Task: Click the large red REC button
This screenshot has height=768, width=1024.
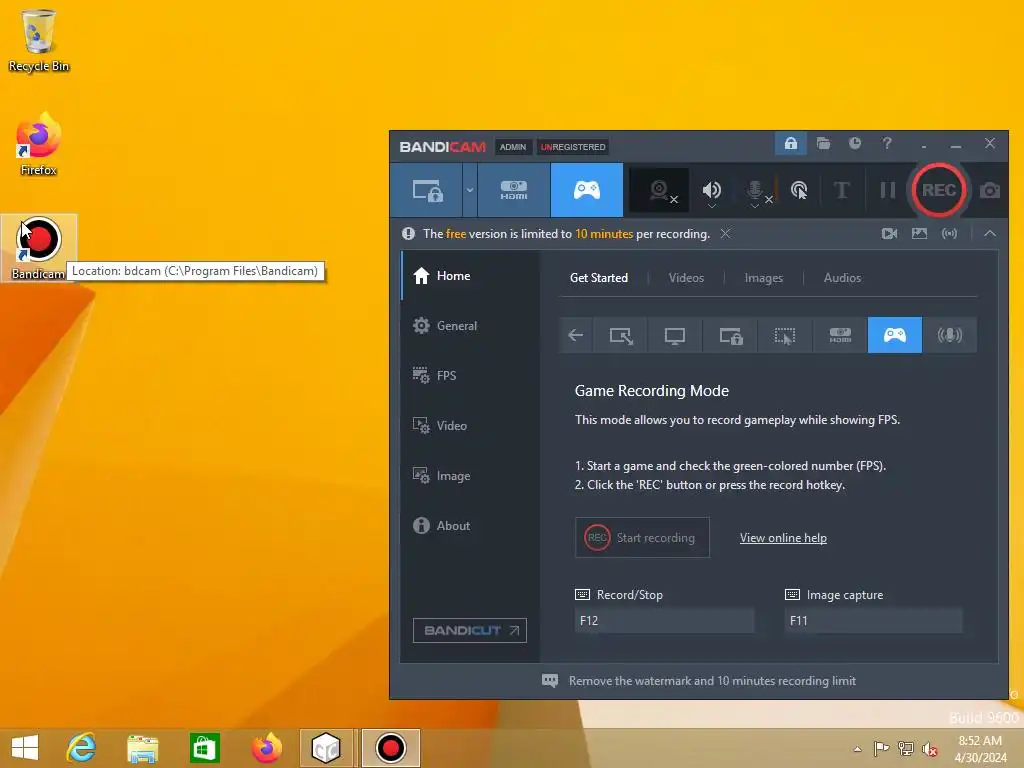Action: click(x=938, y=190)
